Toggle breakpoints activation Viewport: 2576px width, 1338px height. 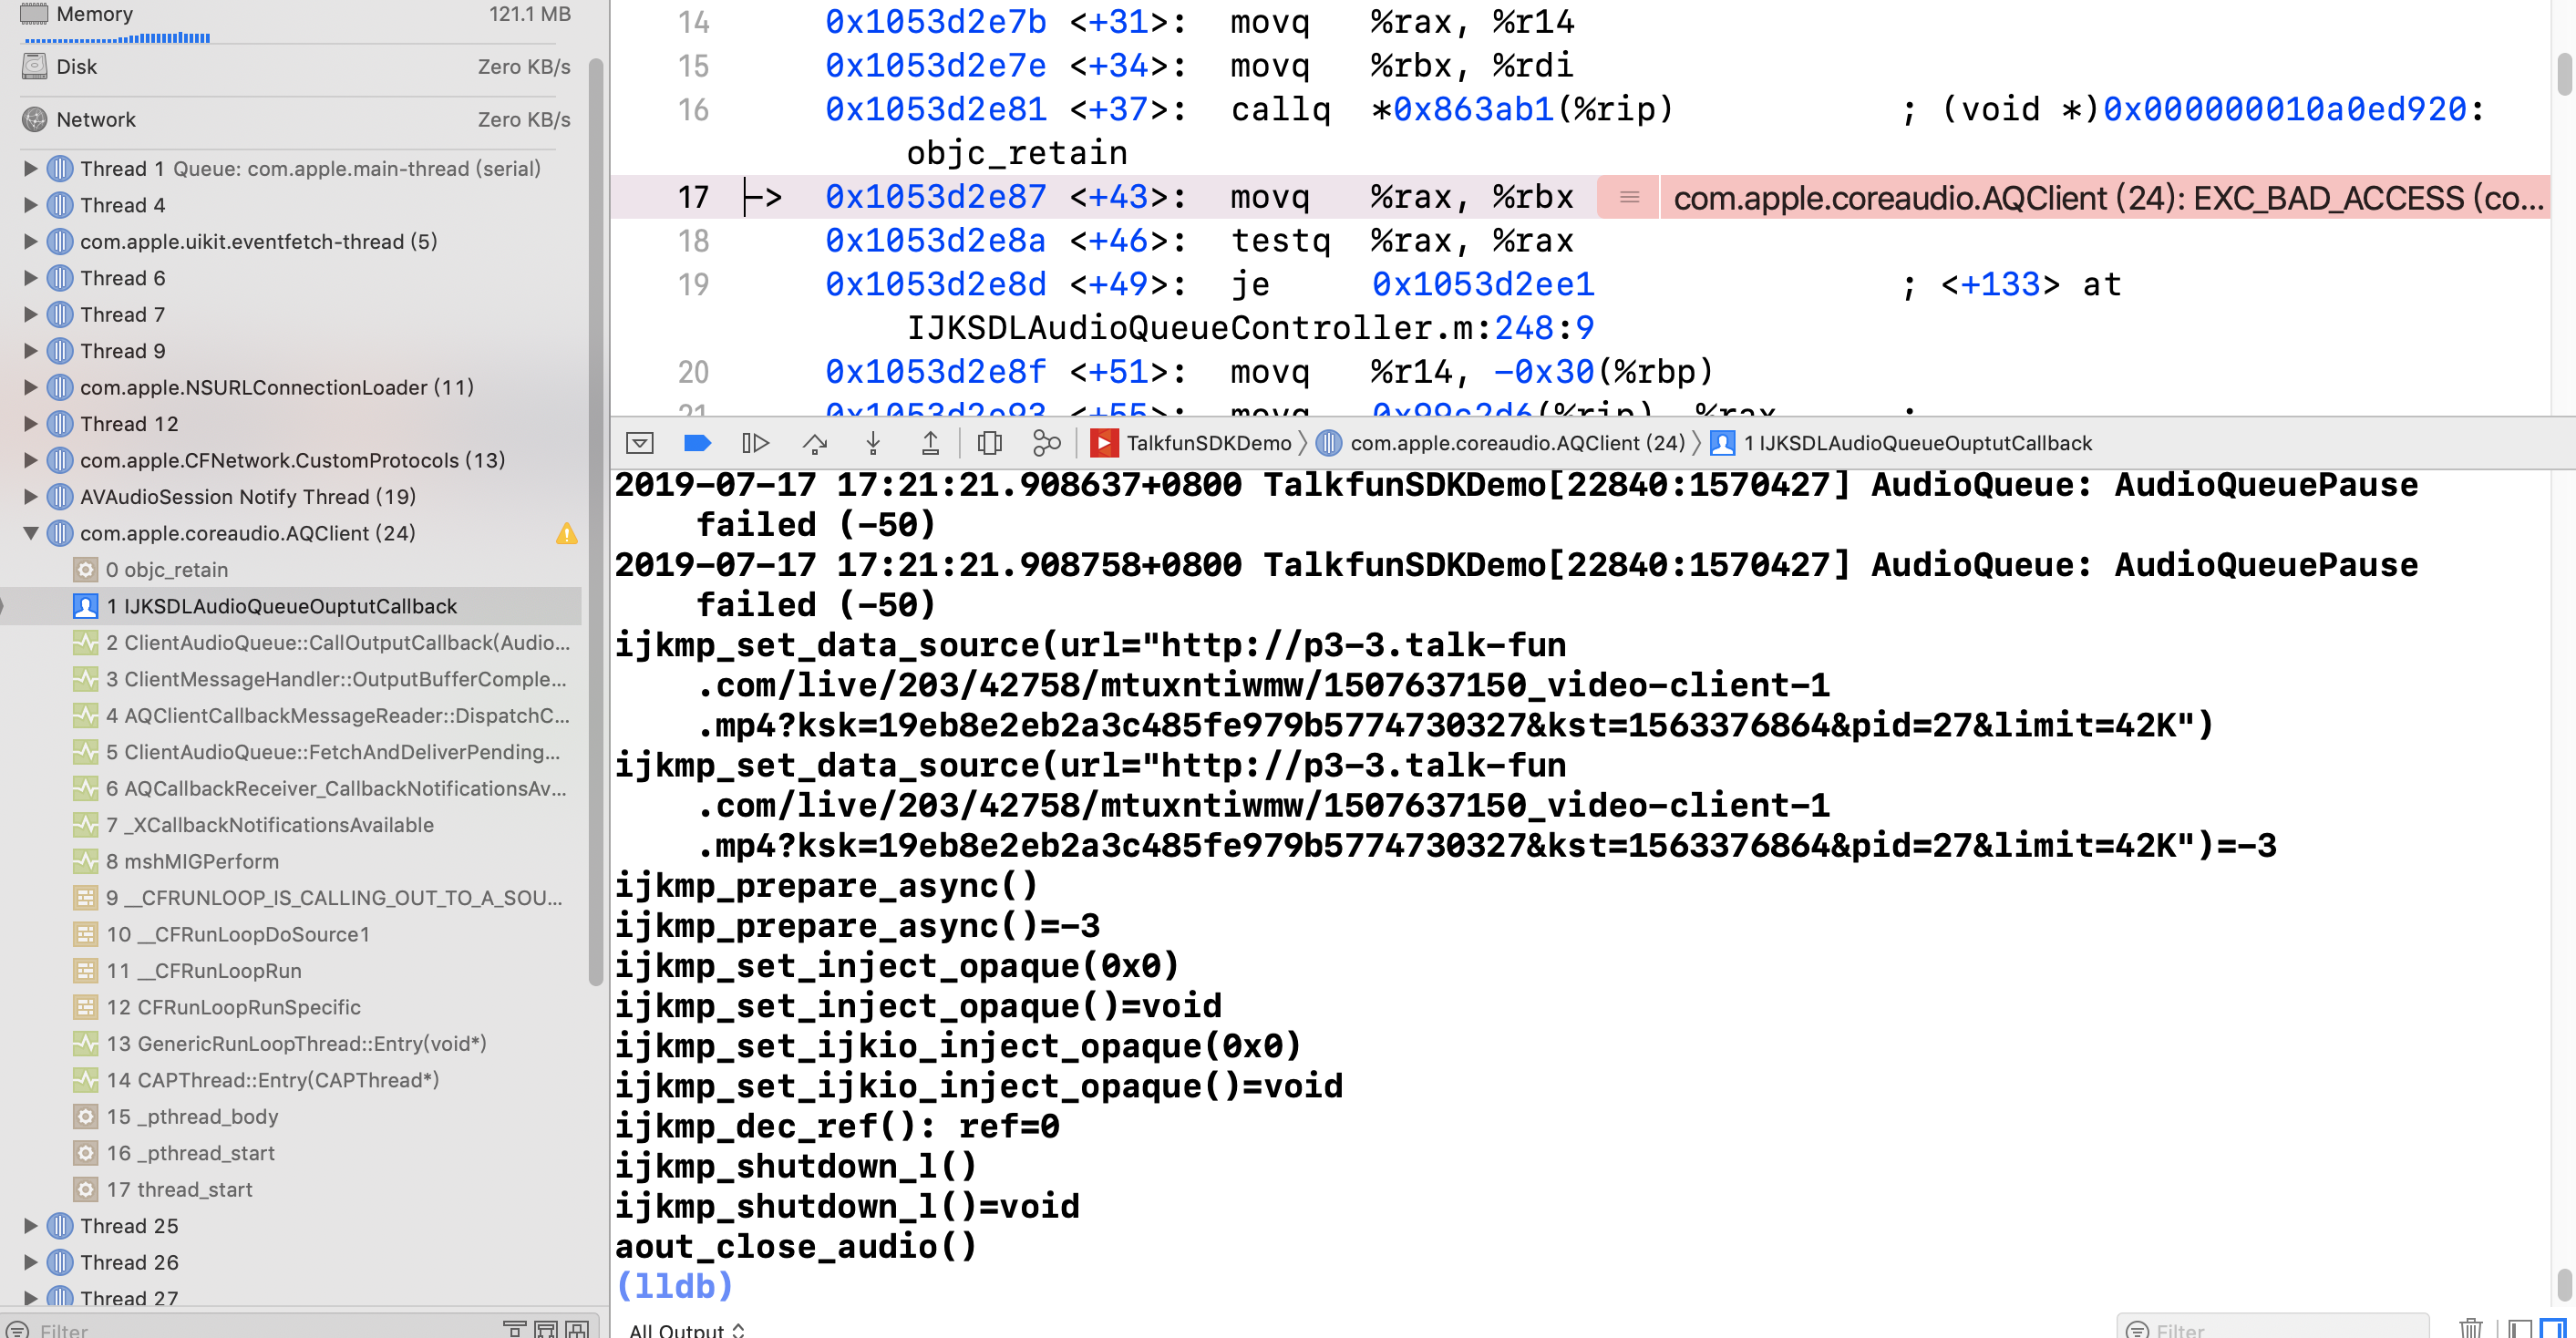pyautogui.click(x=697, y=443)
